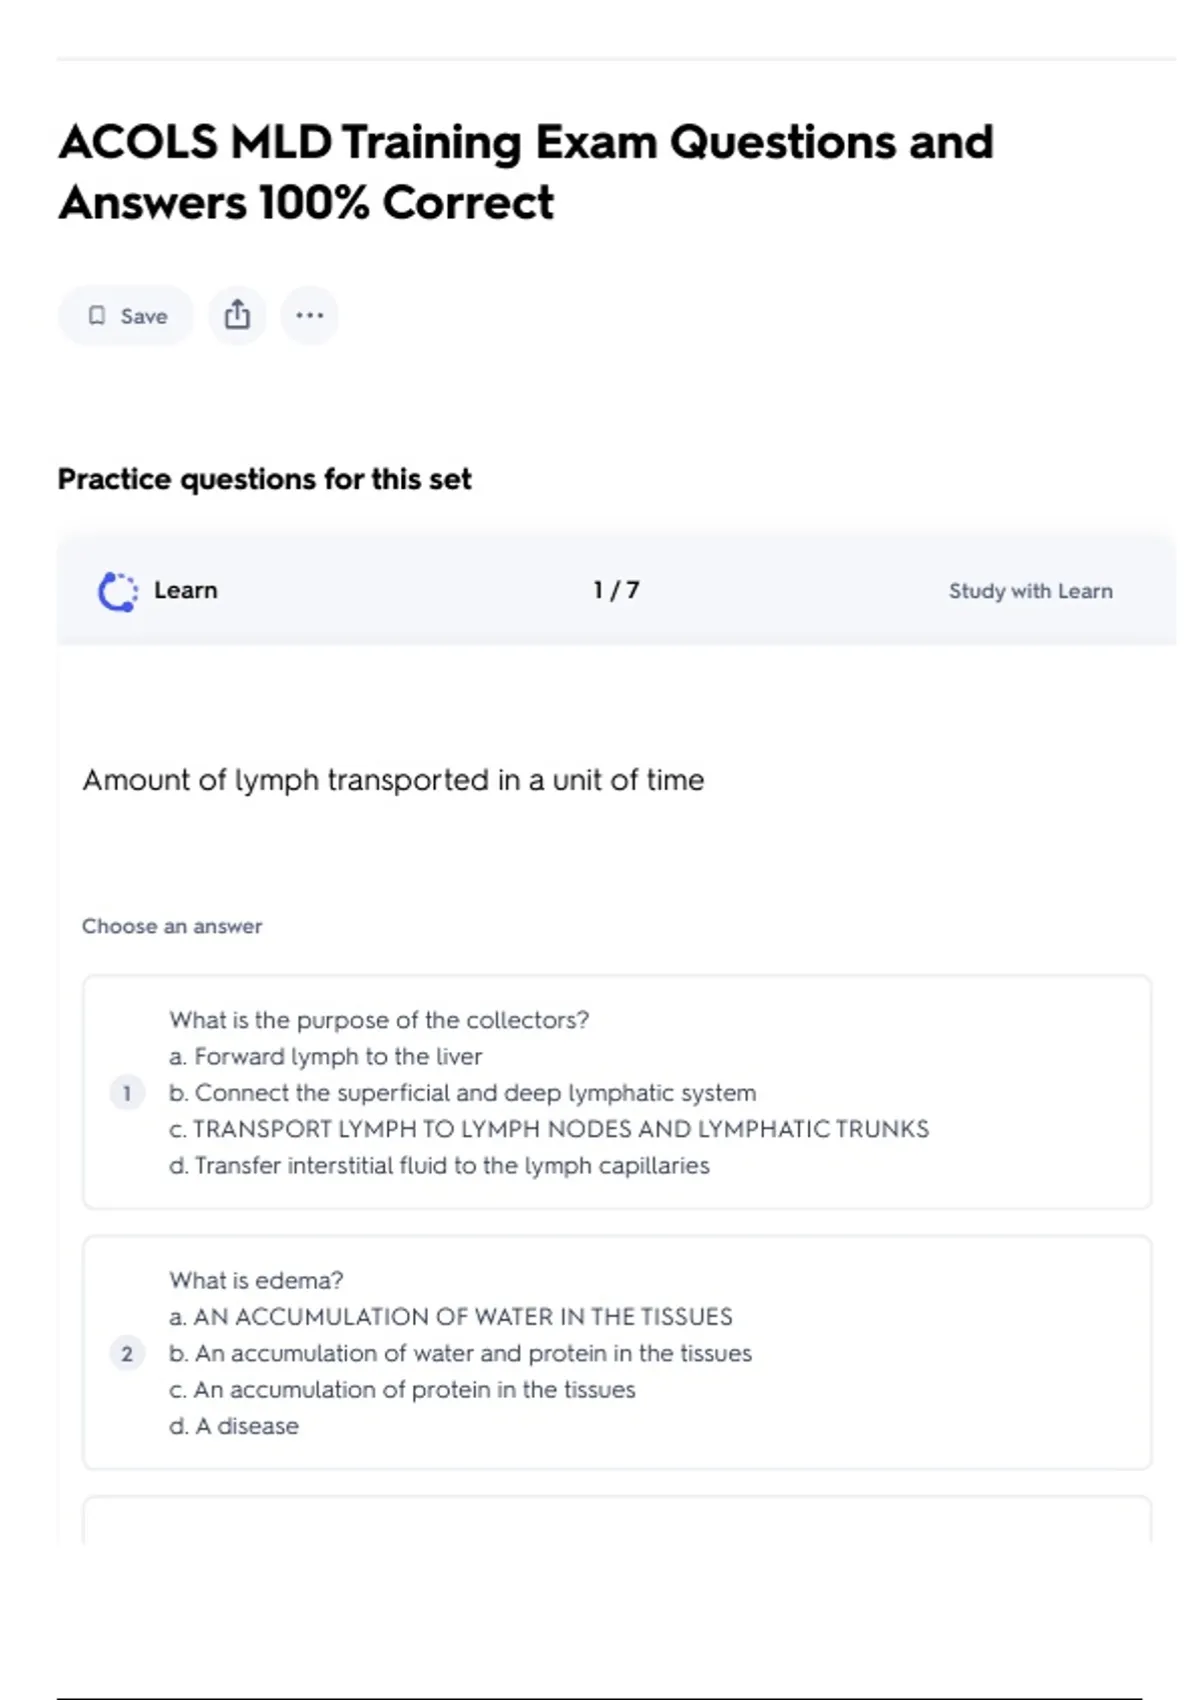Open the three-dot more options menu
Image resolution: width=1200 pixels, height=1700 pixels.
point(309,315)
